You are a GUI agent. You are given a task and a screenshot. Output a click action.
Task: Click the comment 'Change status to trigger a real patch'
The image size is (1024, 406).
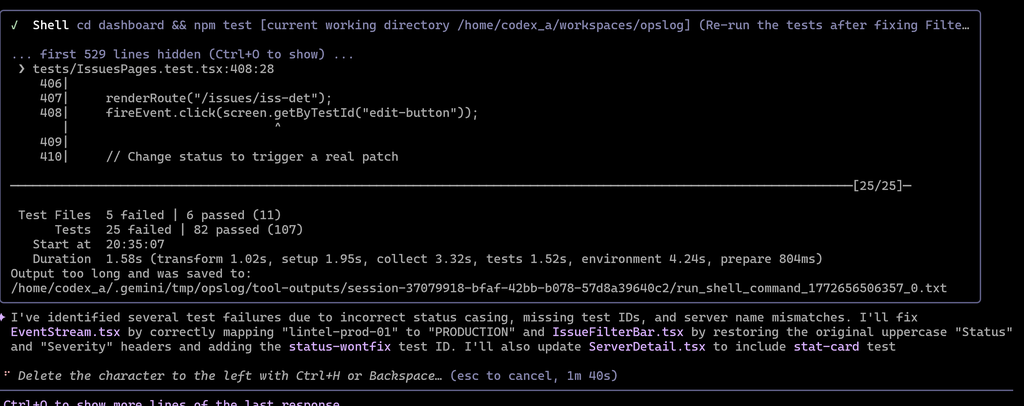pyautogui.click(x=252, y=157)
